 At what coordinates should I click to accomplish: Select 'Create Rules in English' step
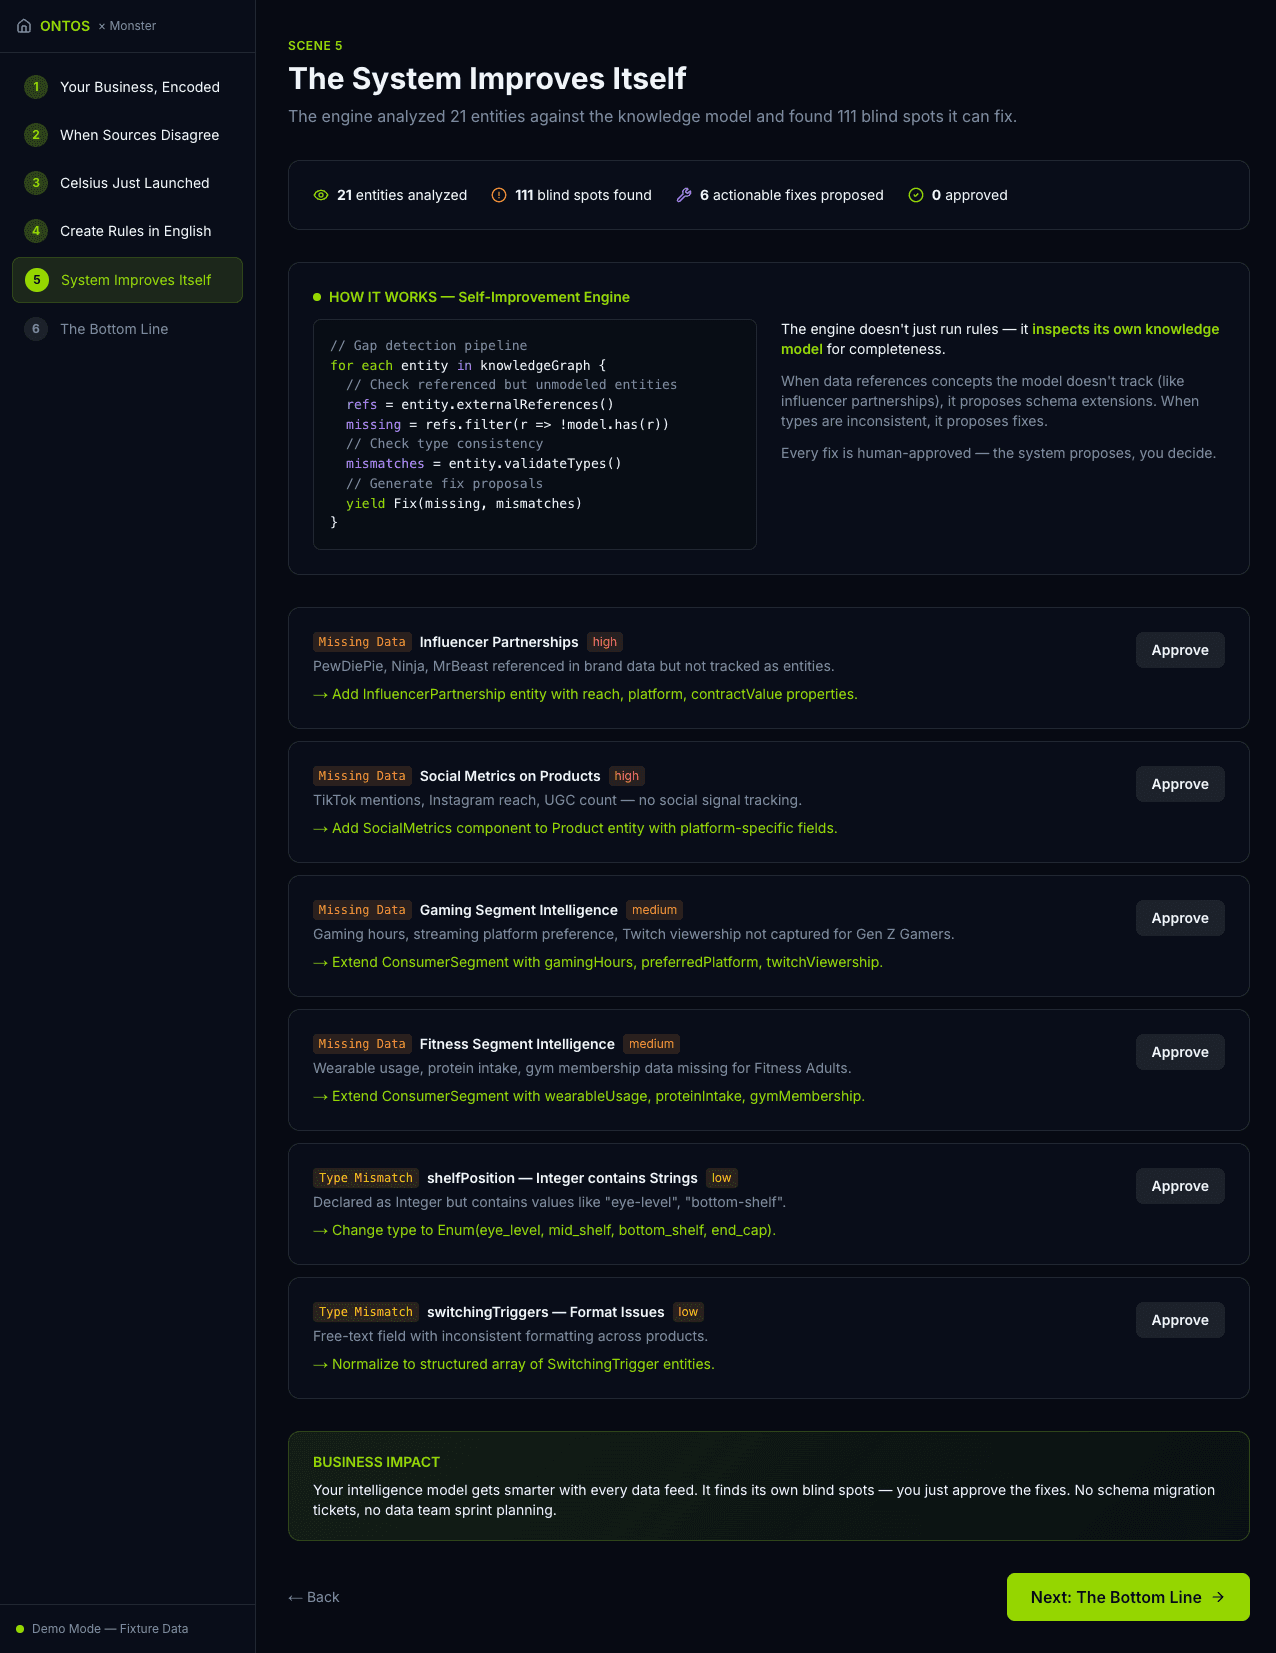point(135,231)
